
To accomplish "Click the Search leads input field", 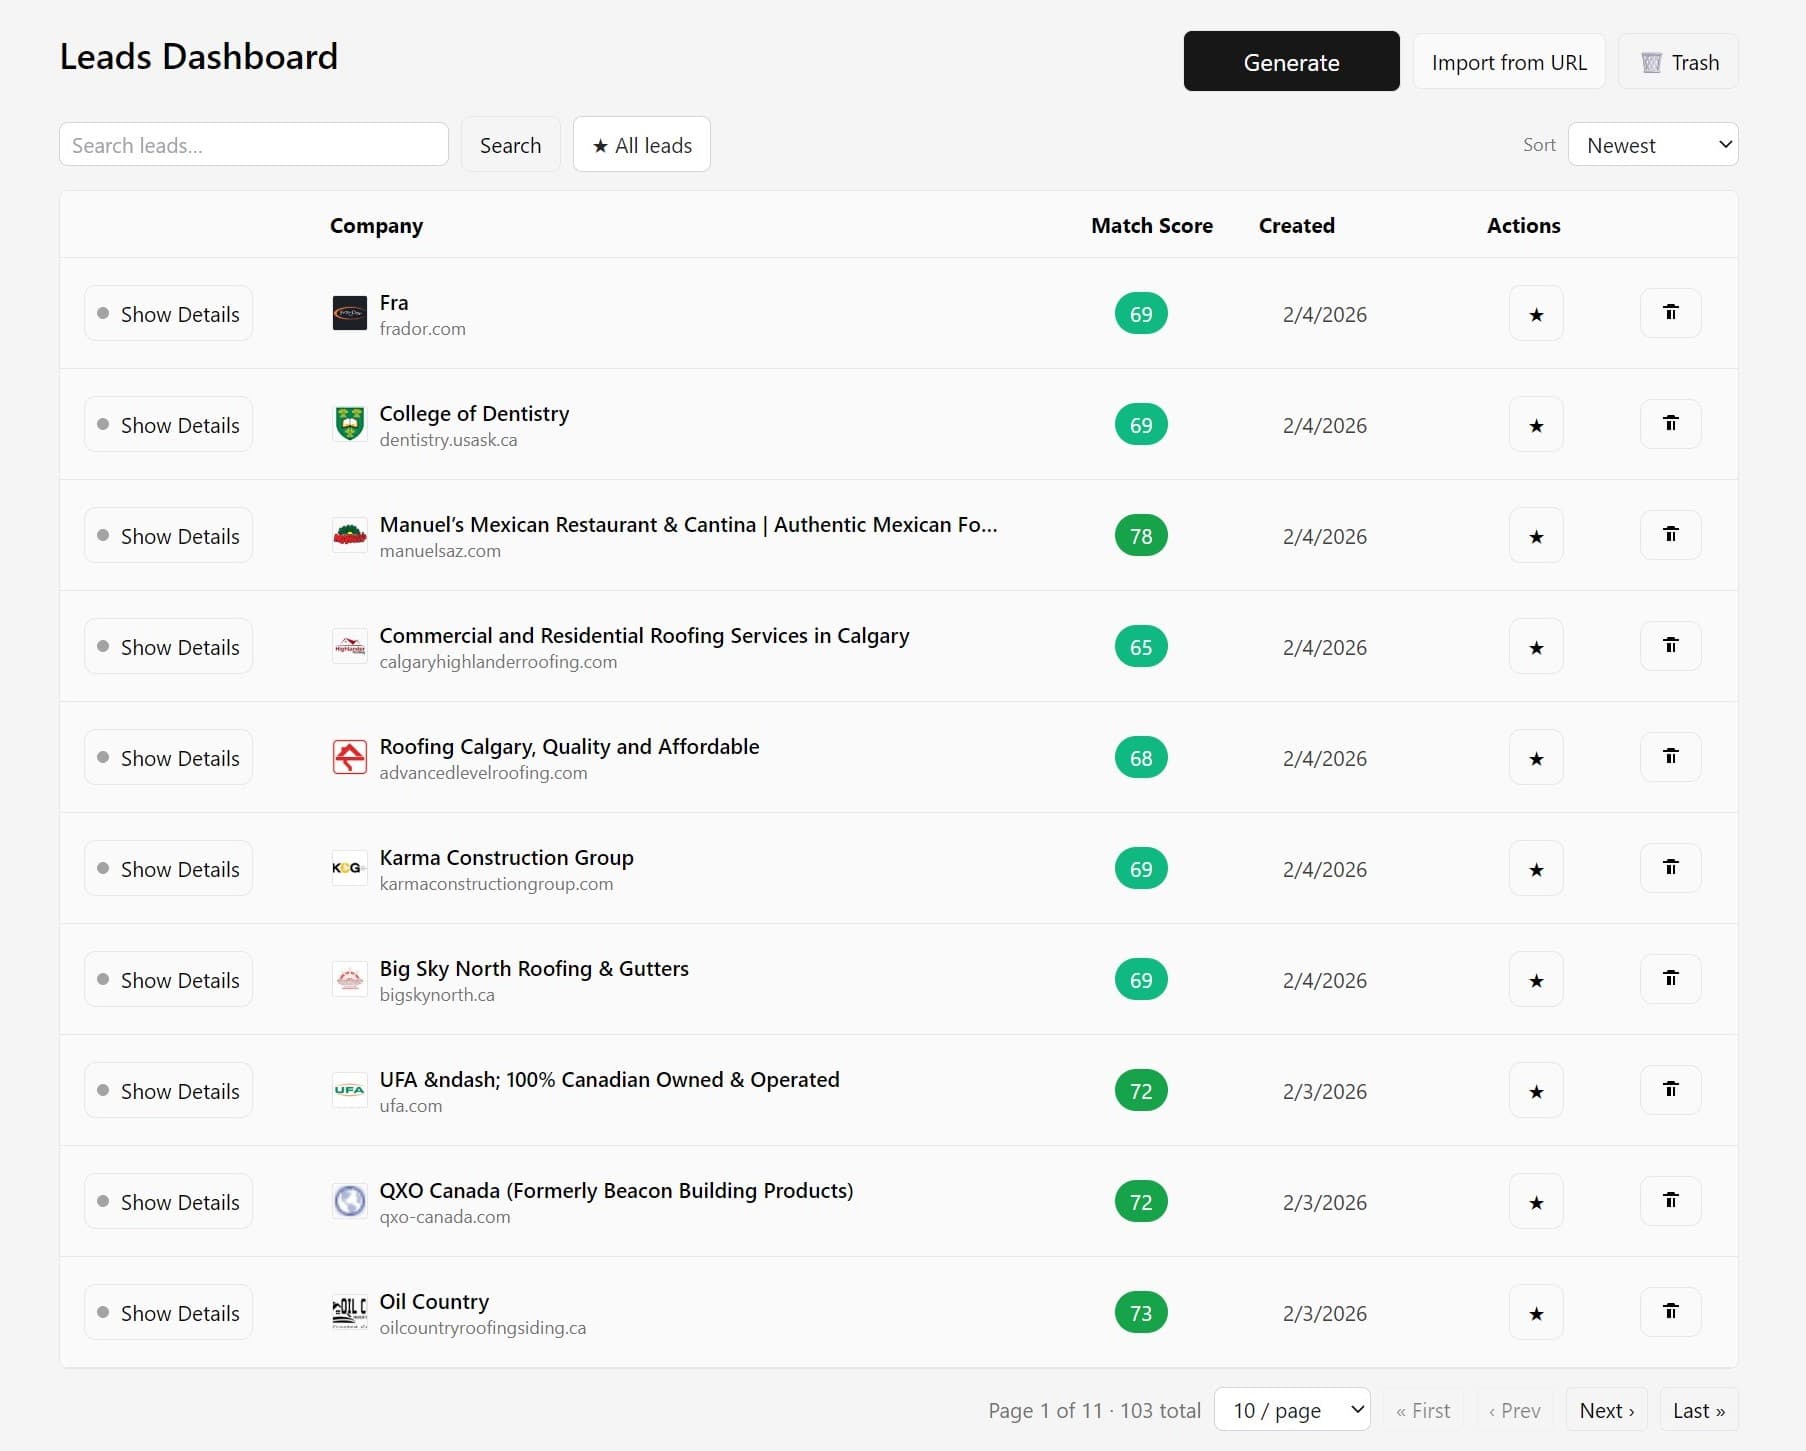I will pos(253,144).
